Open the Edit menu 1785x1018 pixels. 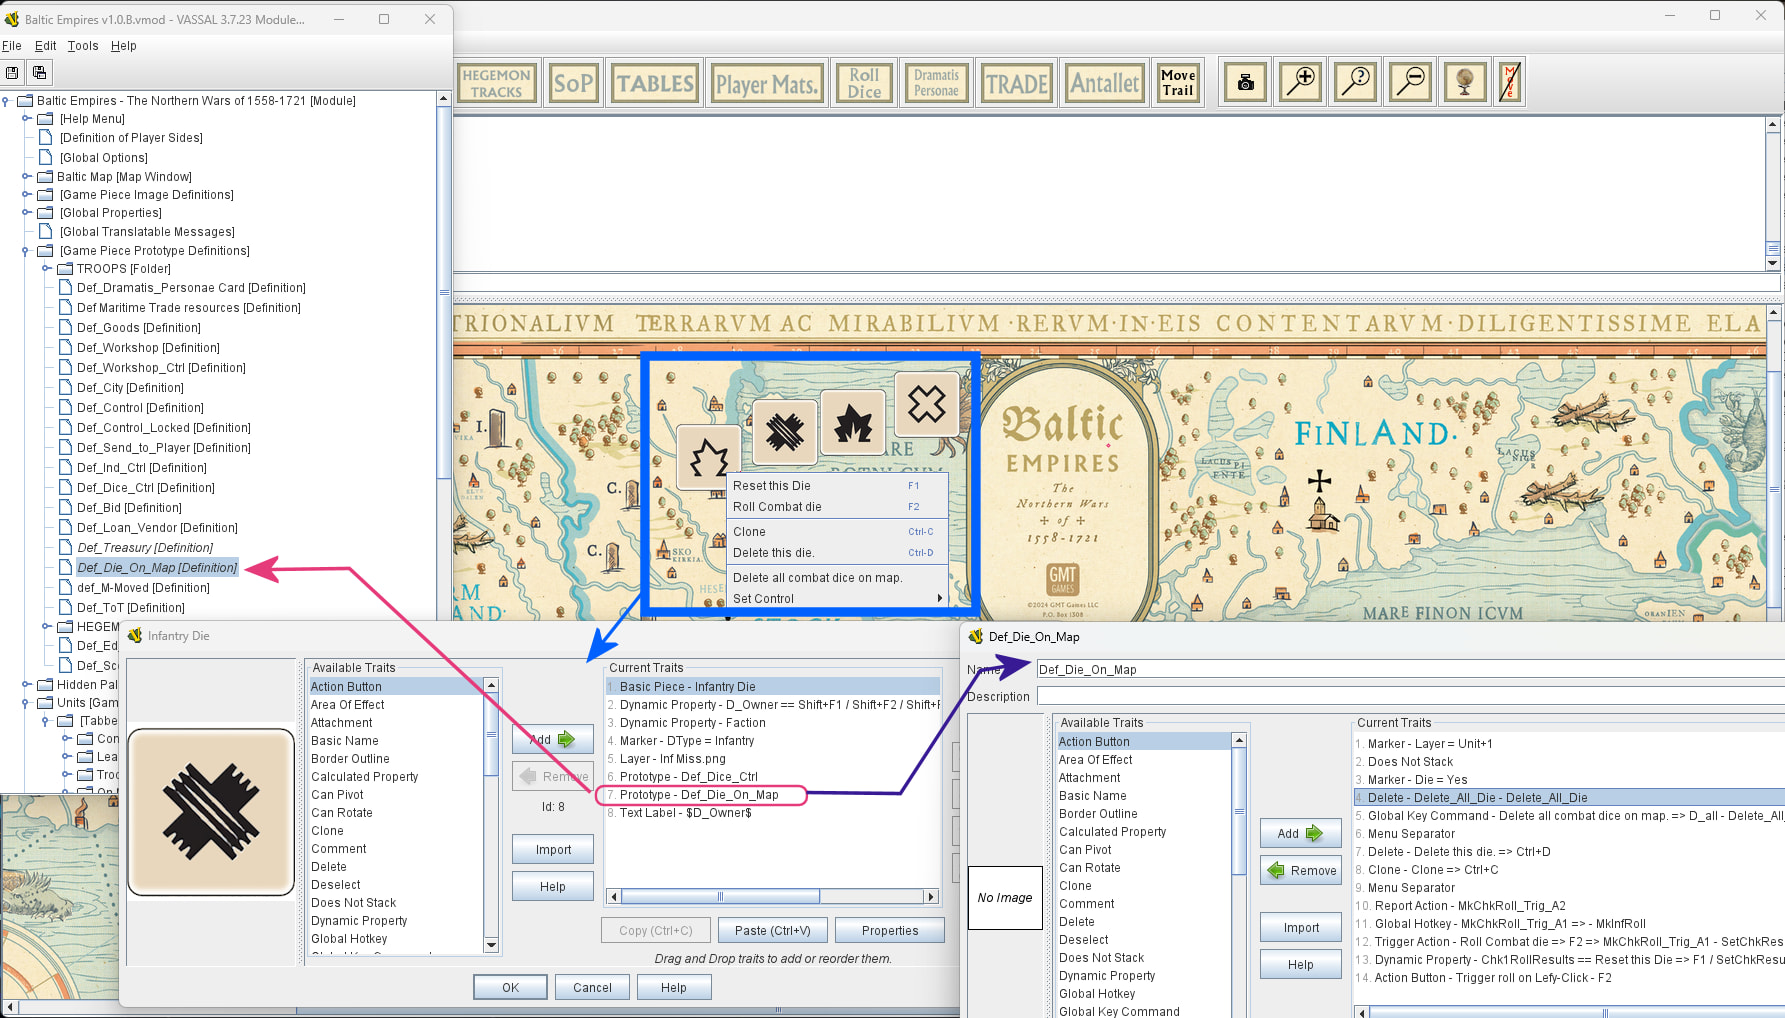point(46,45)
